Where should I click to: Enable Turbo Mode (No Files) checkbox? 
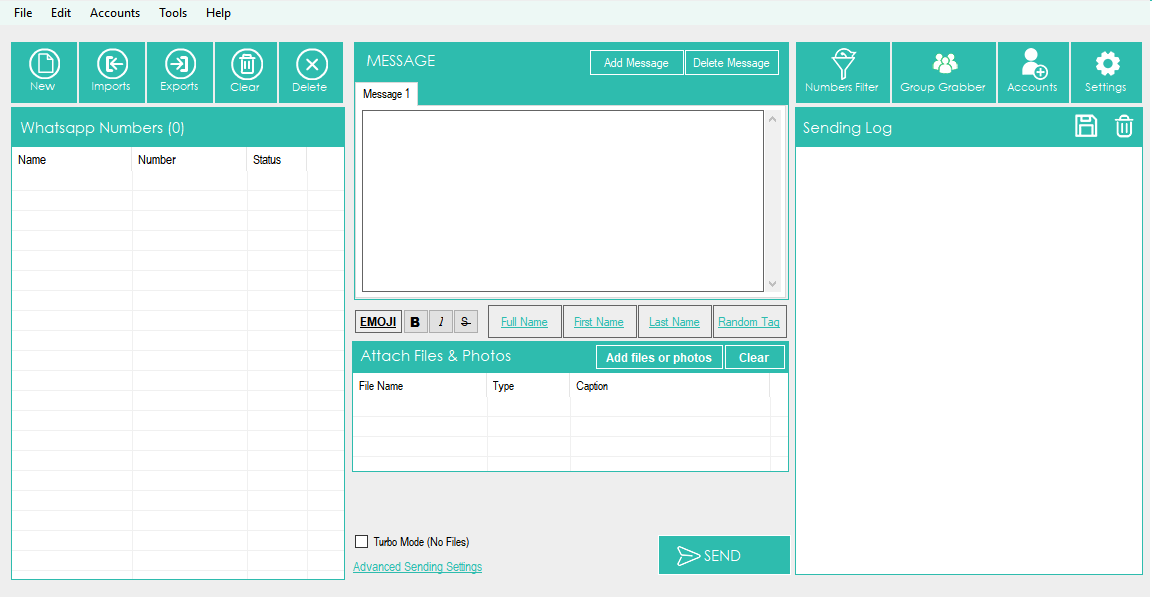pyautogui.click(x=362, y=542)
